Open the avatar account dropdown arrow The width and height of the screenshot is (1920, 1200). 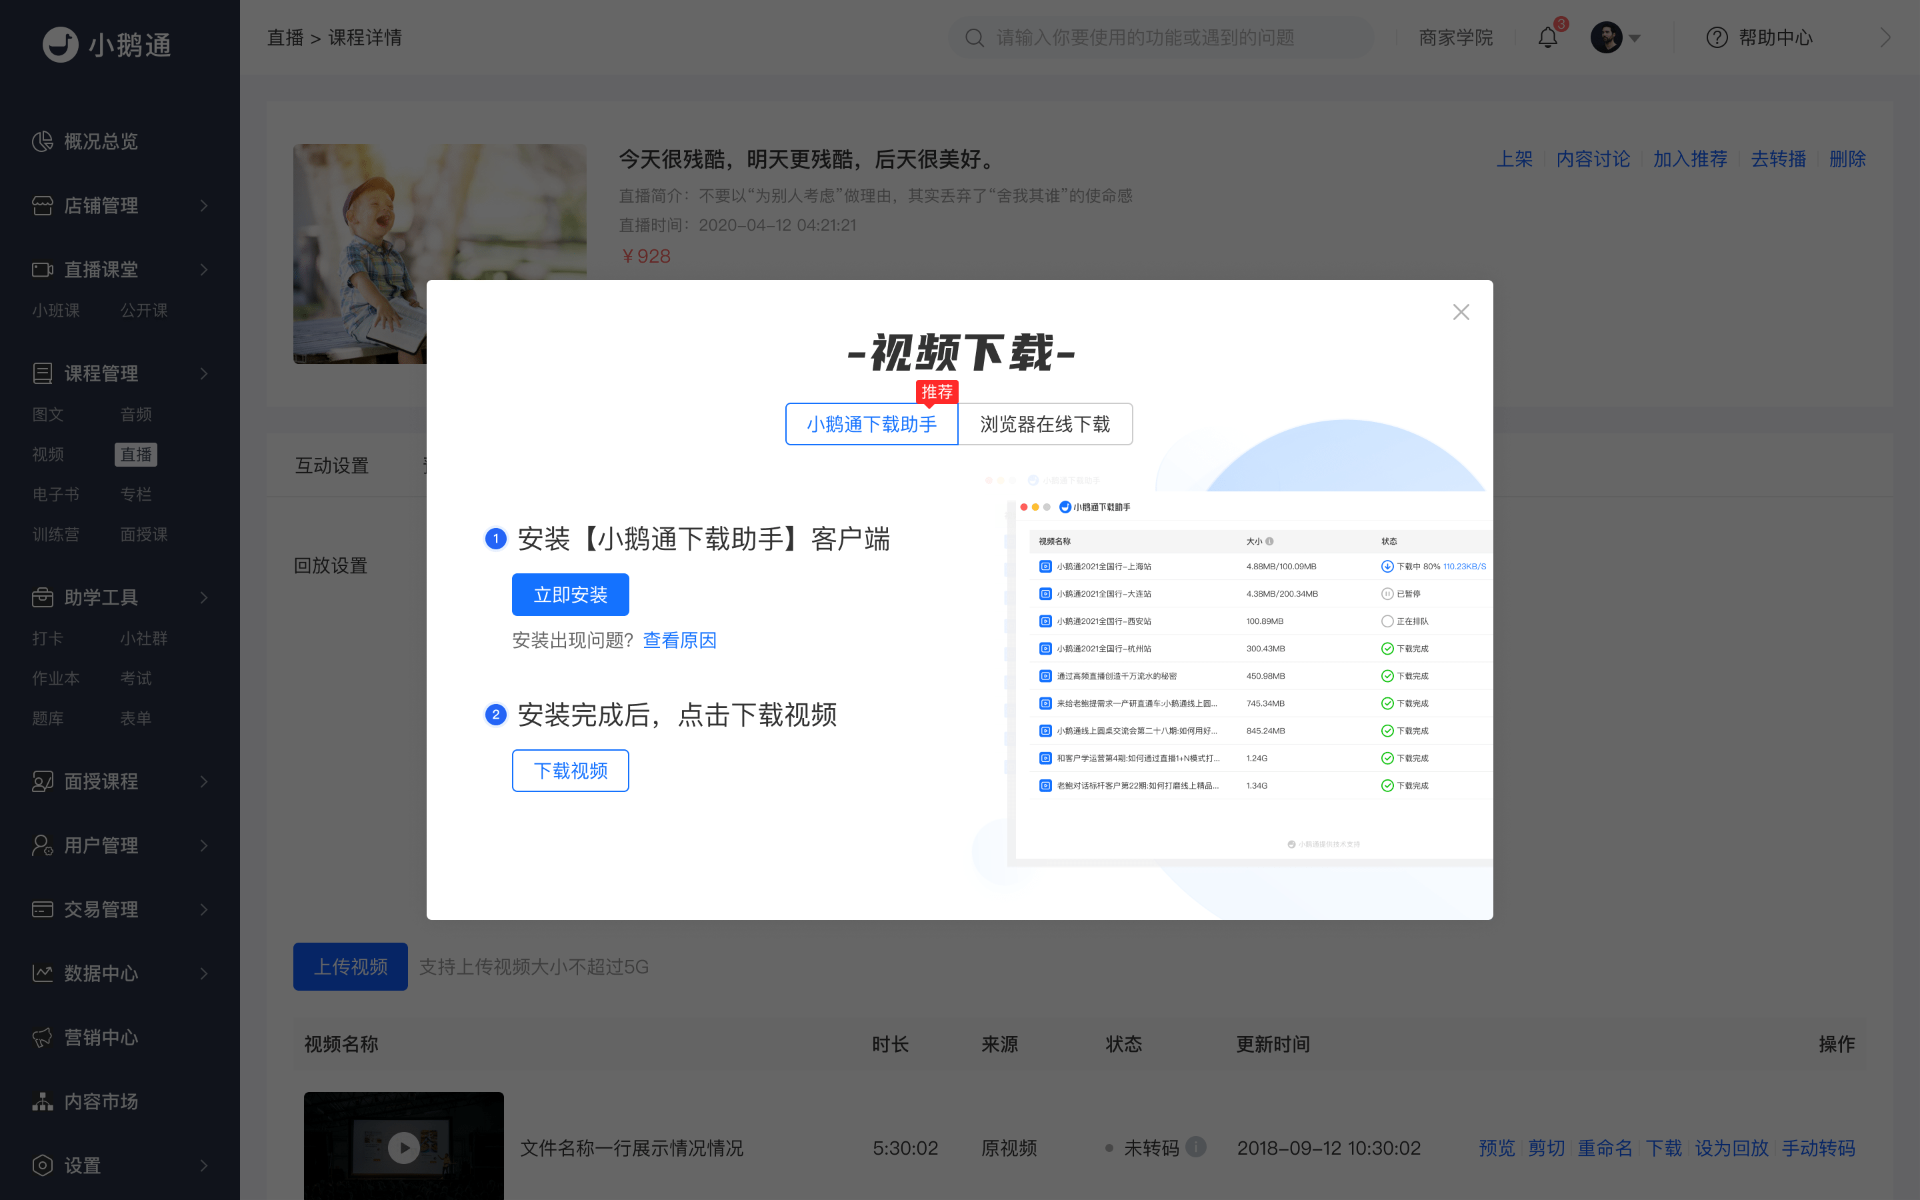point(1635,39)
